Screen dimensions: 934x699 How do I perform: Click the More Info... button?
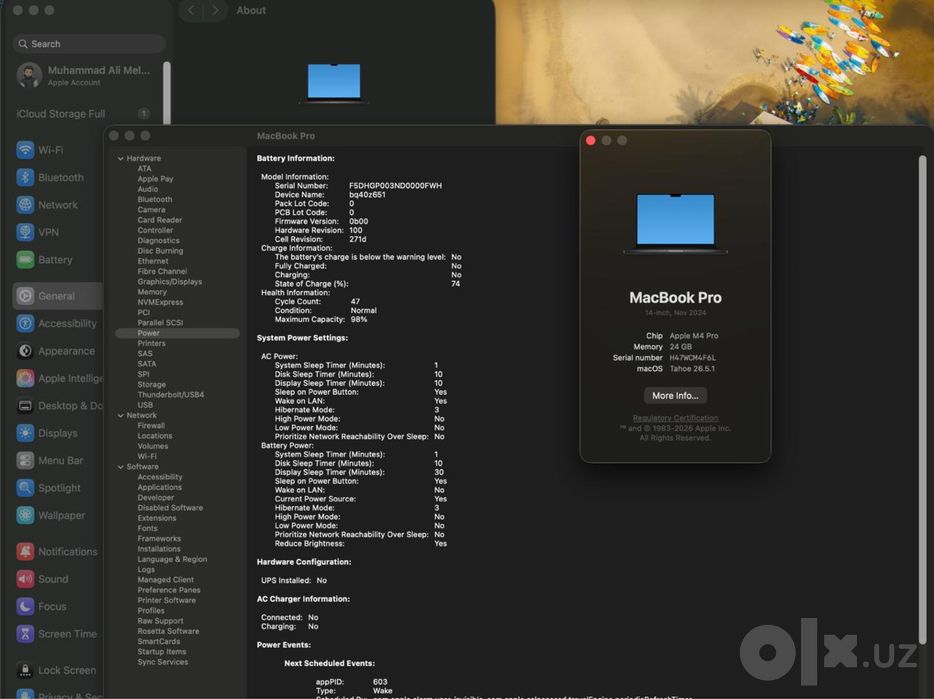[675, 396]
